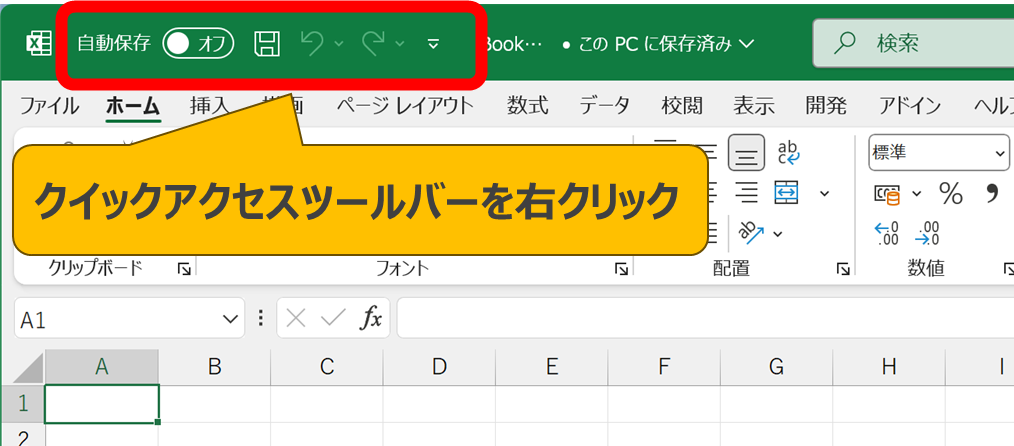Click the Insert Function fx button

(x=371, y=319)
